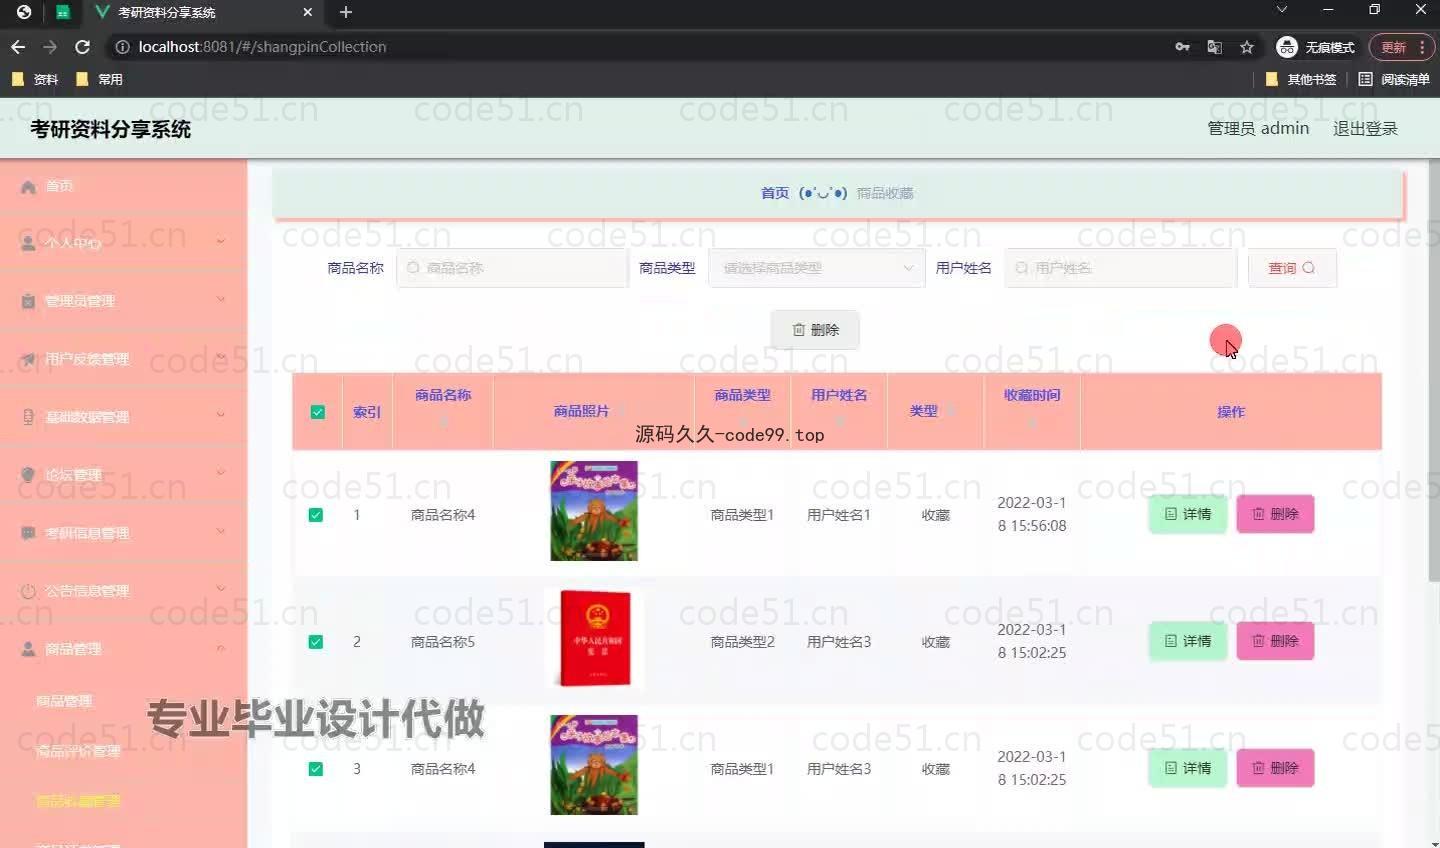The image size is (1440, 848).
Task: Click the book cover thumbnail in row 1
Action: click(594, 511)
